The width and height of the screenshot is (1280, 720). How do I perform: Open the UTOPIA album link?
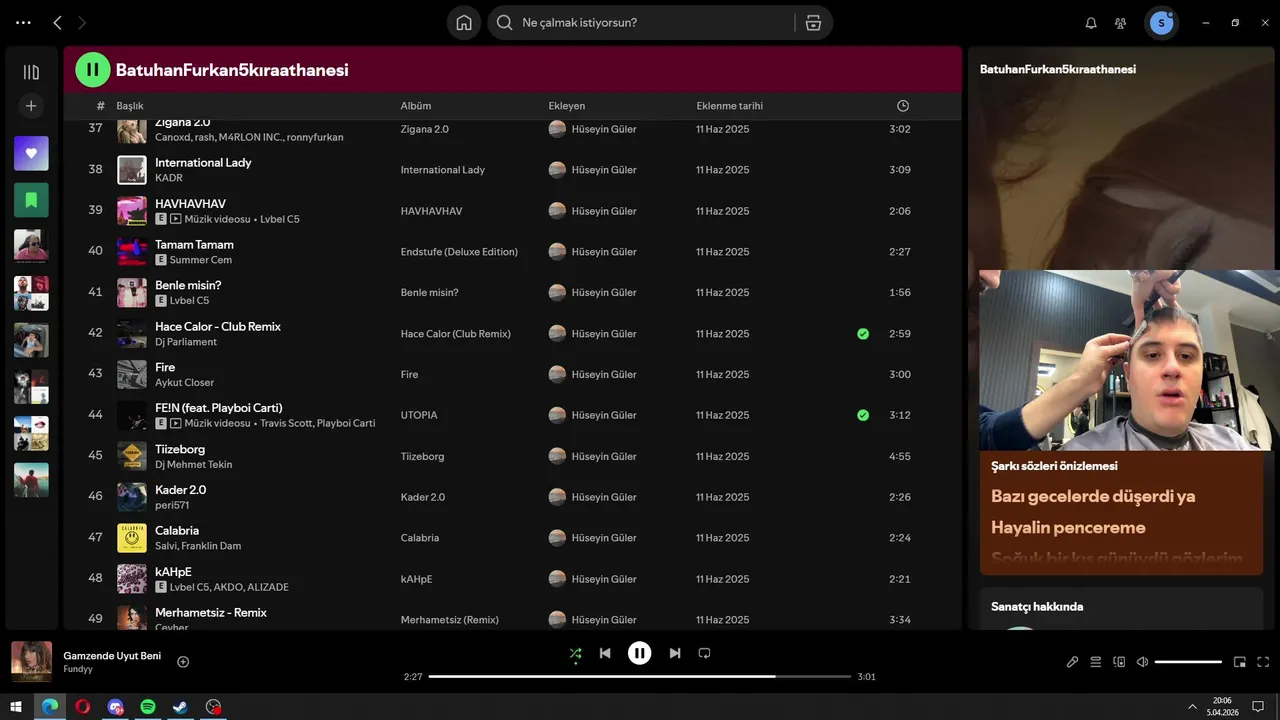(x=419, y=415)
